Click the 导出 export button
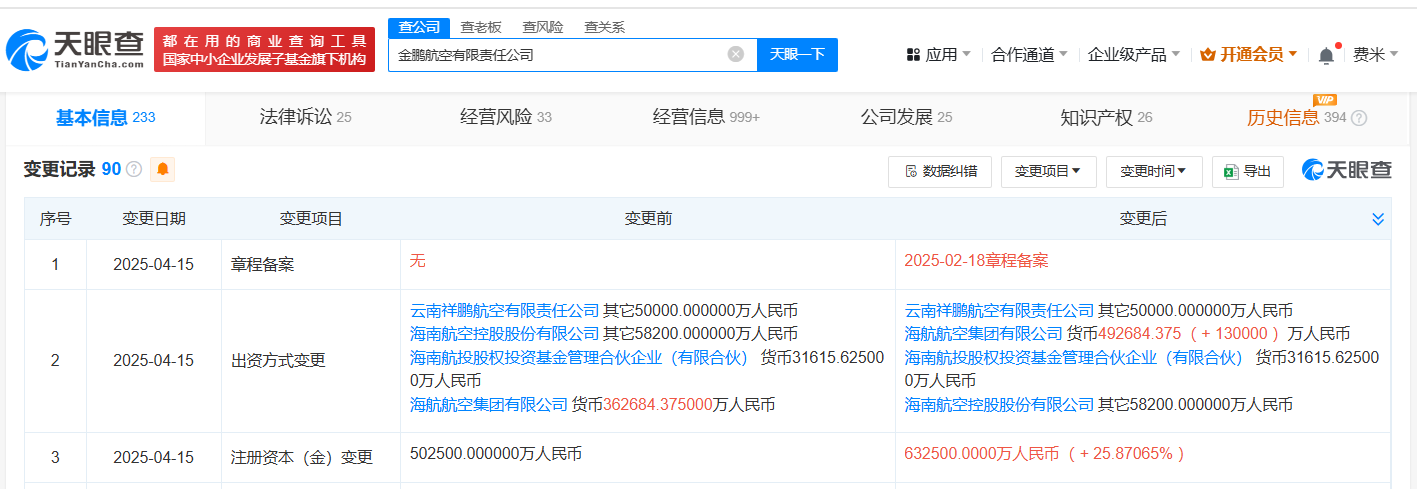Image resolution: width=1417 pixels, height=489 pixels. coord(1247,171)
